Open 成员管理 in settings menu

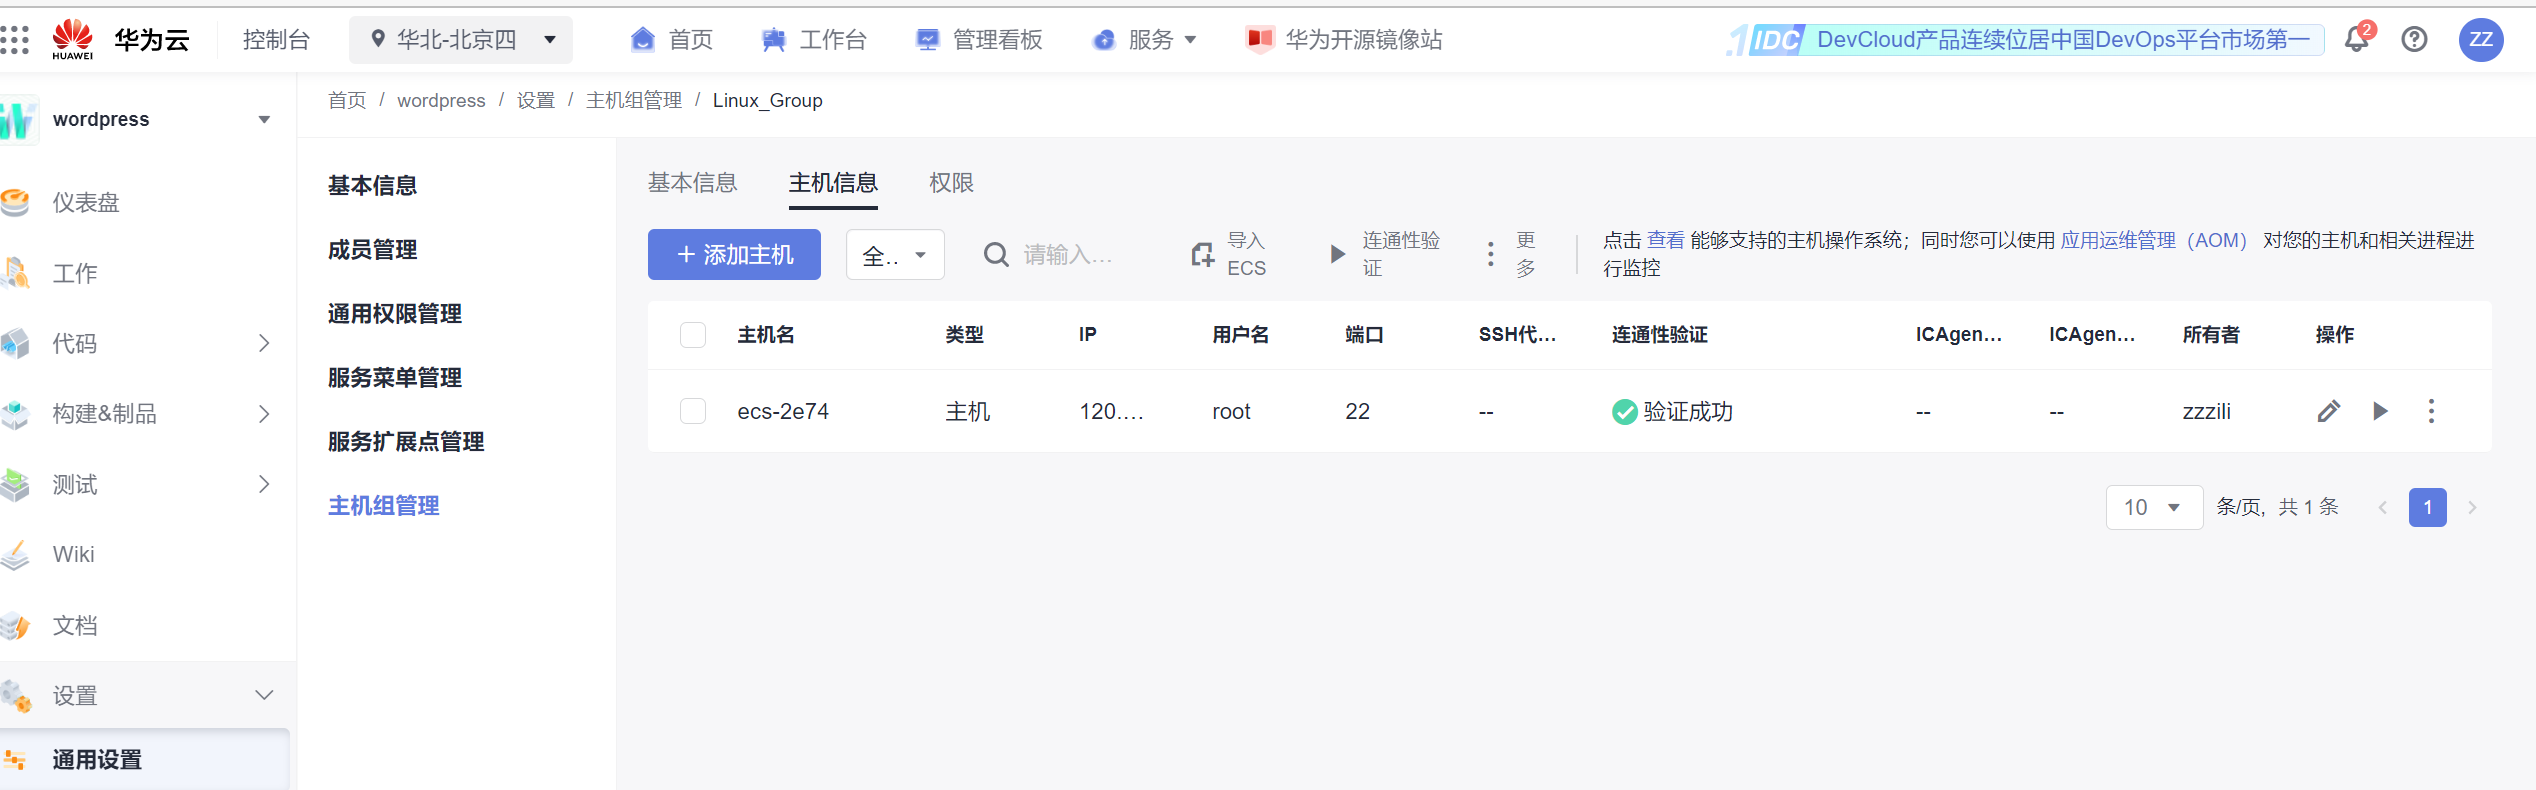pos(373,250)
